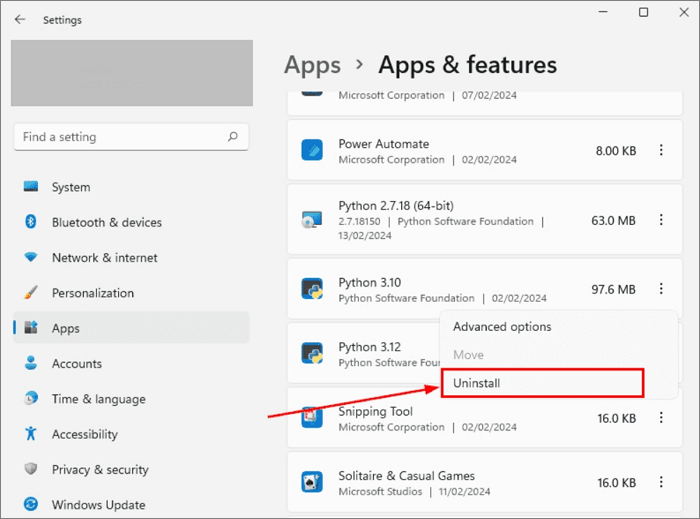
Task: Click the Find a setting search box
Action: click(x=120, y=137)
